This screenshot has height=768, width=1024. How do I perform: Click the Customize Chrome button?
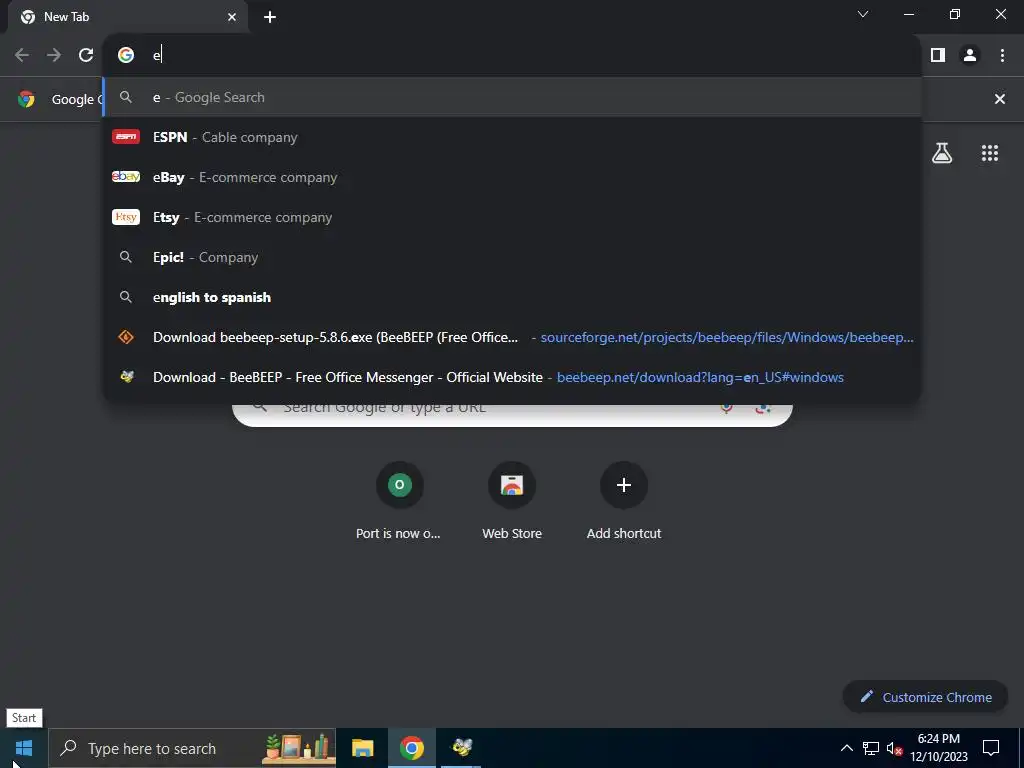pos(926,697)
